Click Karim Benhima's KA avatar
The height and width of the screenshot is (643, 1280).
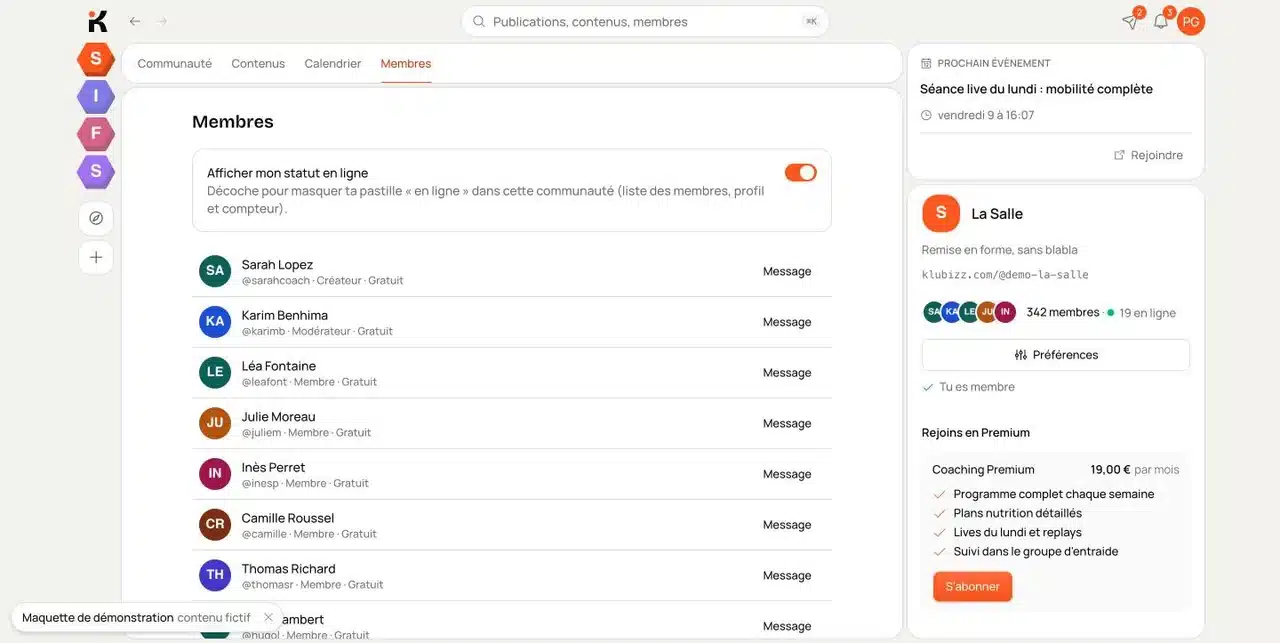click(215, 322)
